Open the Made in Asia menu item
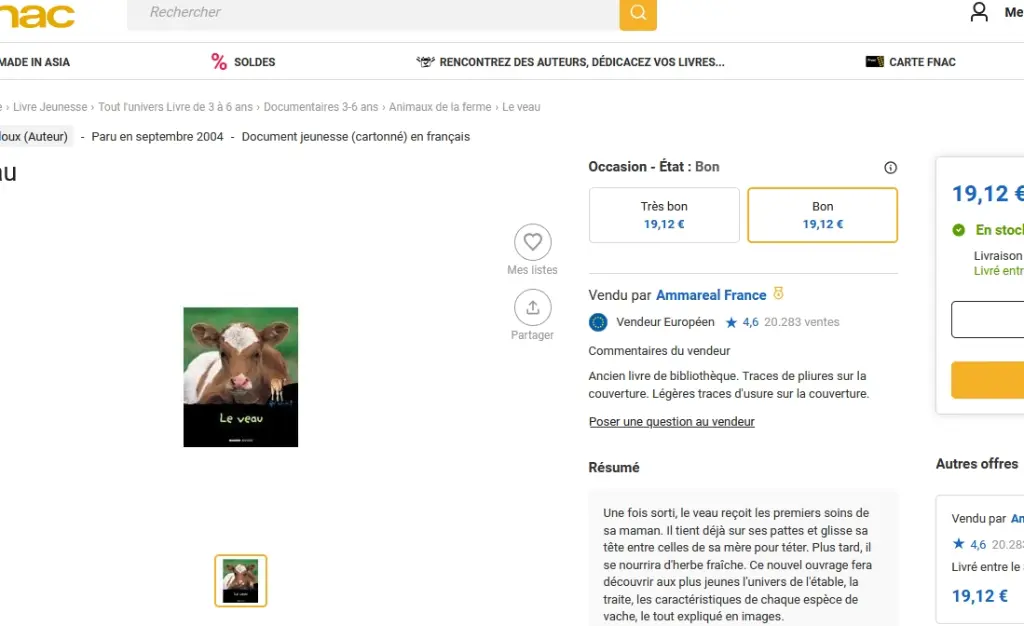This screenshot has height=626, width=1024. tap(35, 62)
